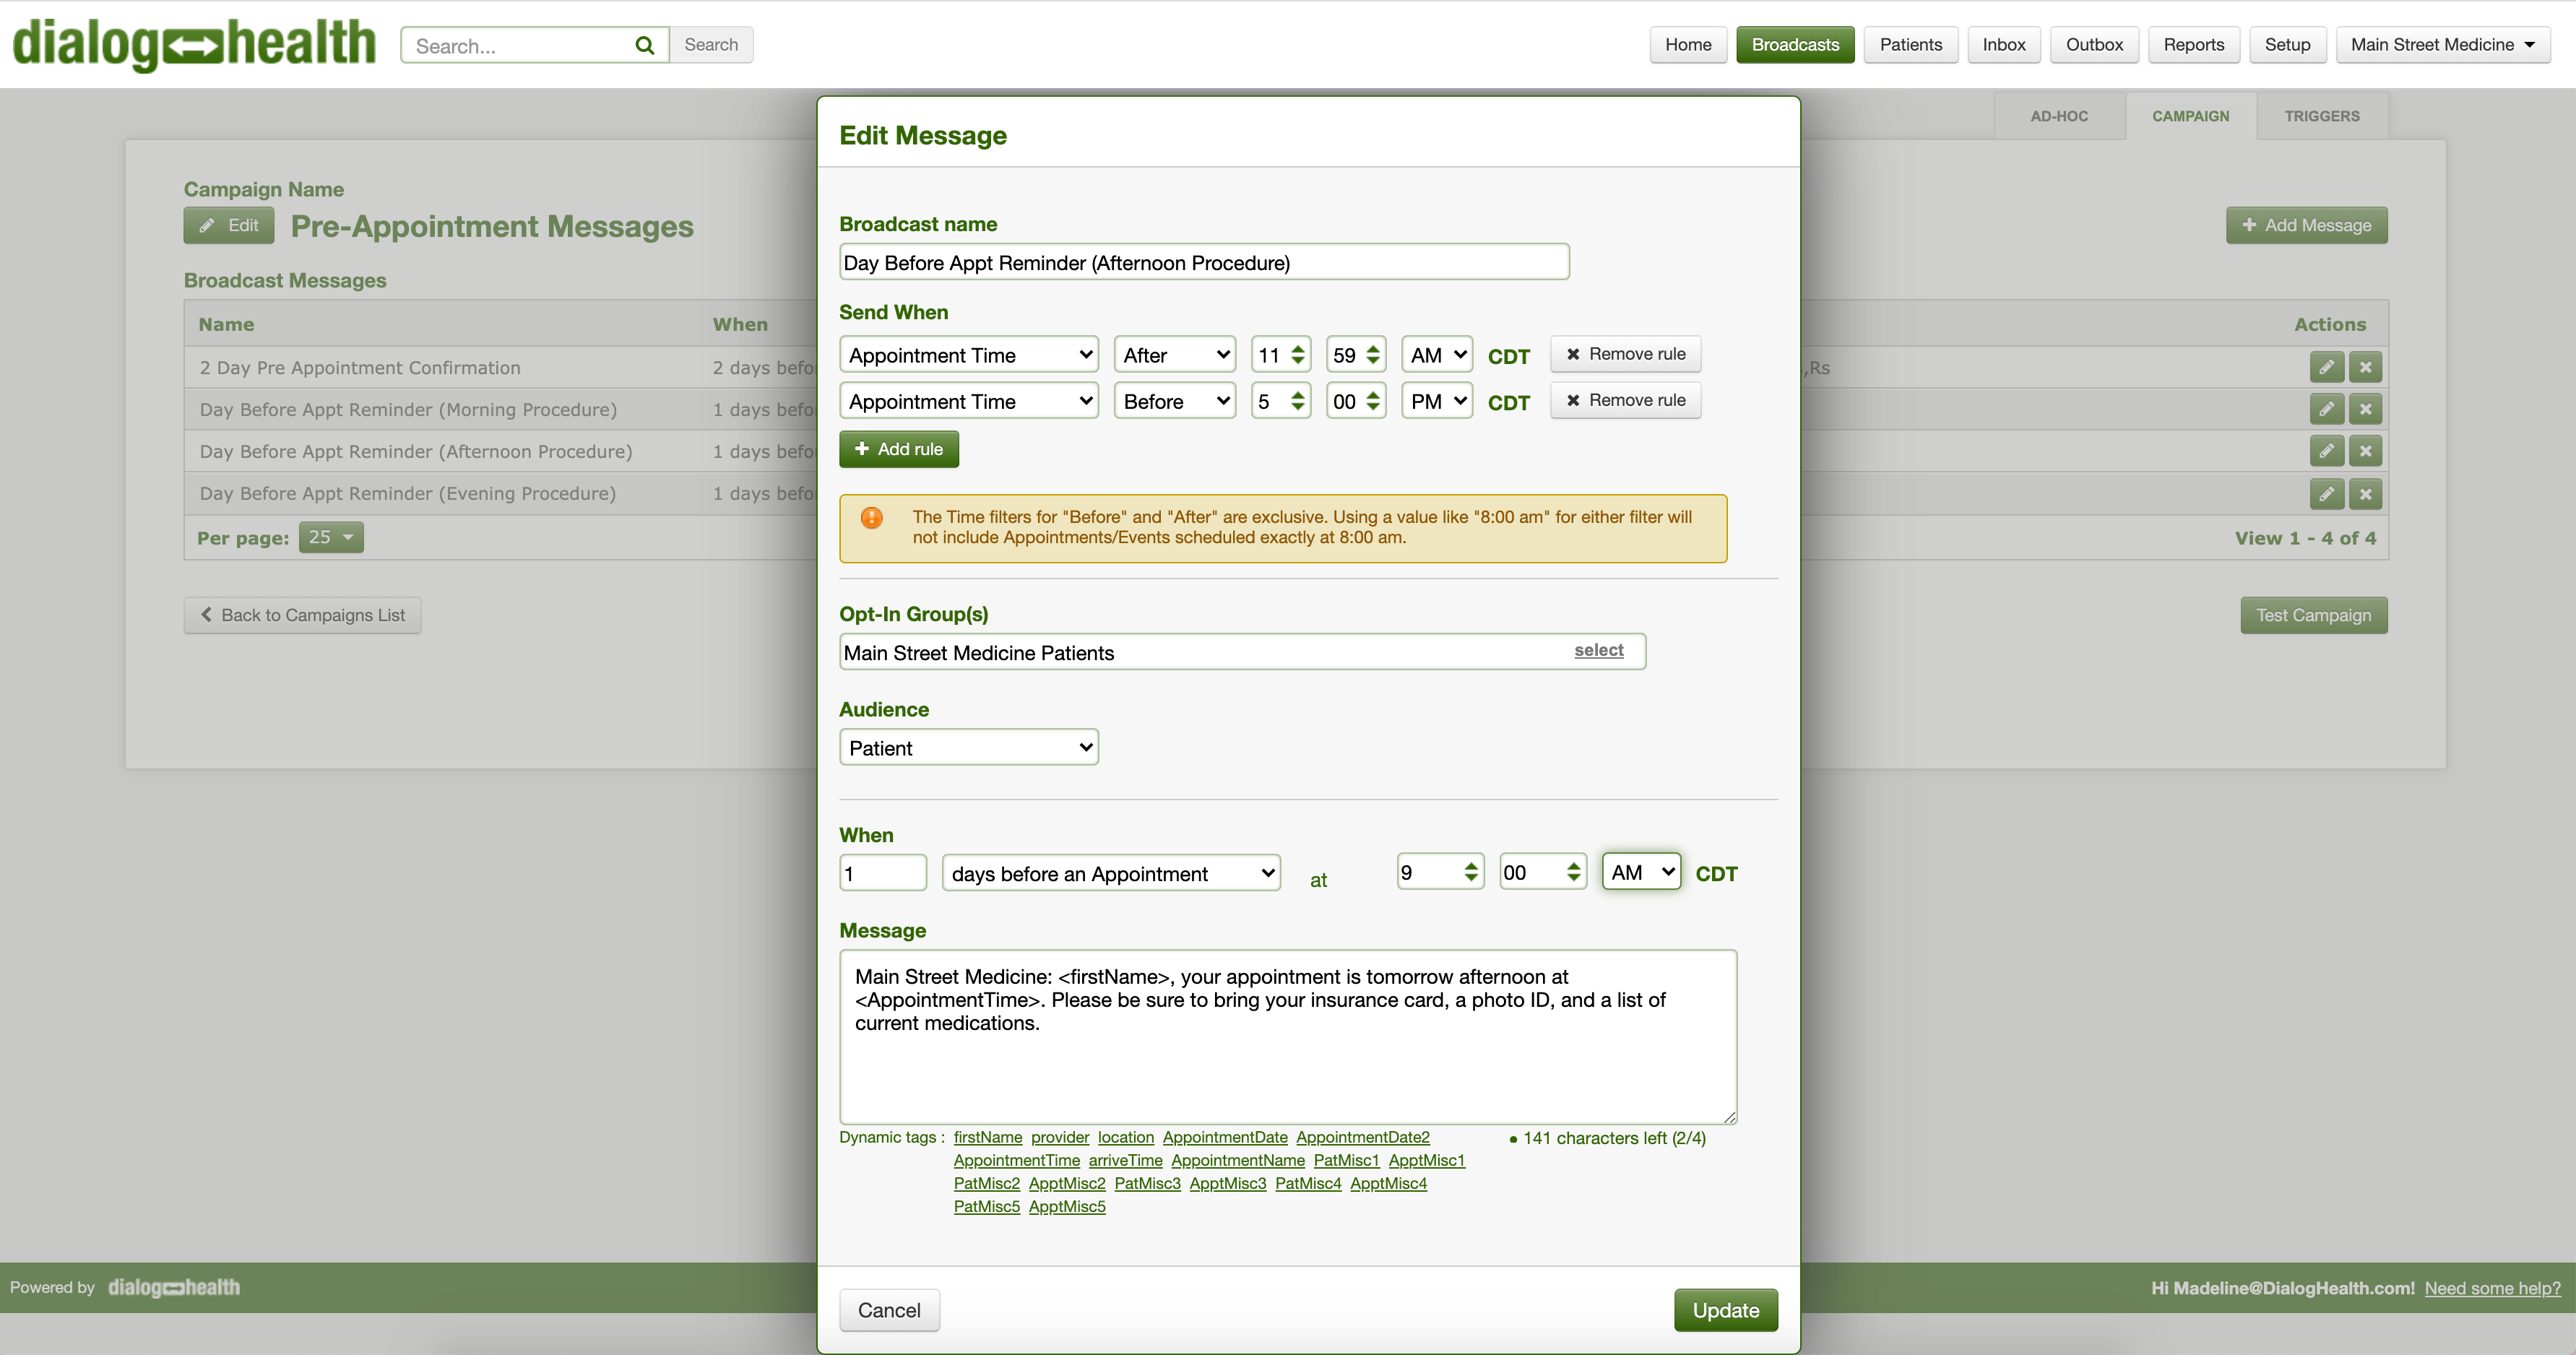Image resolution: width=2576 pixels, height=1355 pixels.
Task: Expand Main Street Medicine account menu
Action: (2442, 45)
